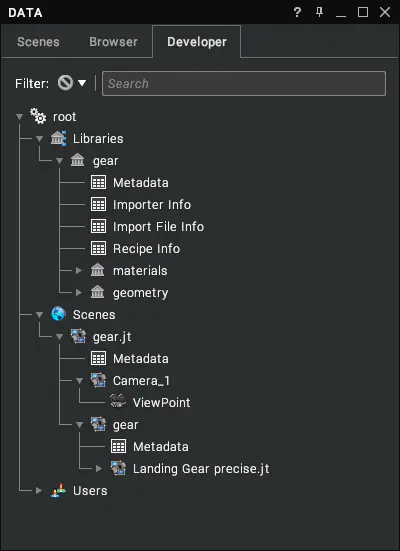Click the Importer Info table icon
The image size is (400, 551).
[x=98, y=204]
